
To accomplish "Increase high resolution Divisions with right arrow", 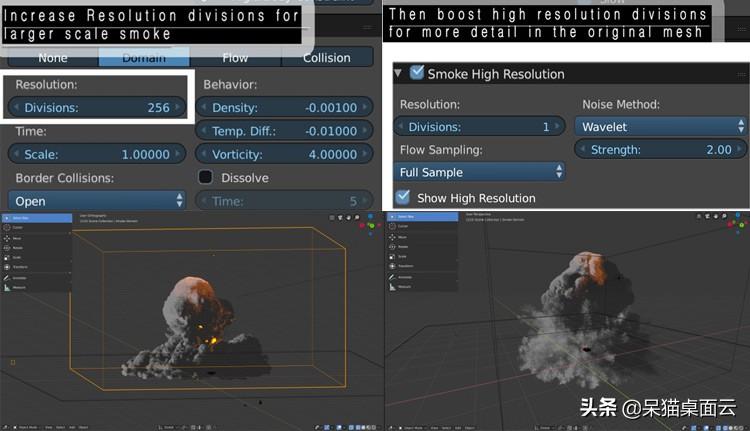I will point(557,126).
